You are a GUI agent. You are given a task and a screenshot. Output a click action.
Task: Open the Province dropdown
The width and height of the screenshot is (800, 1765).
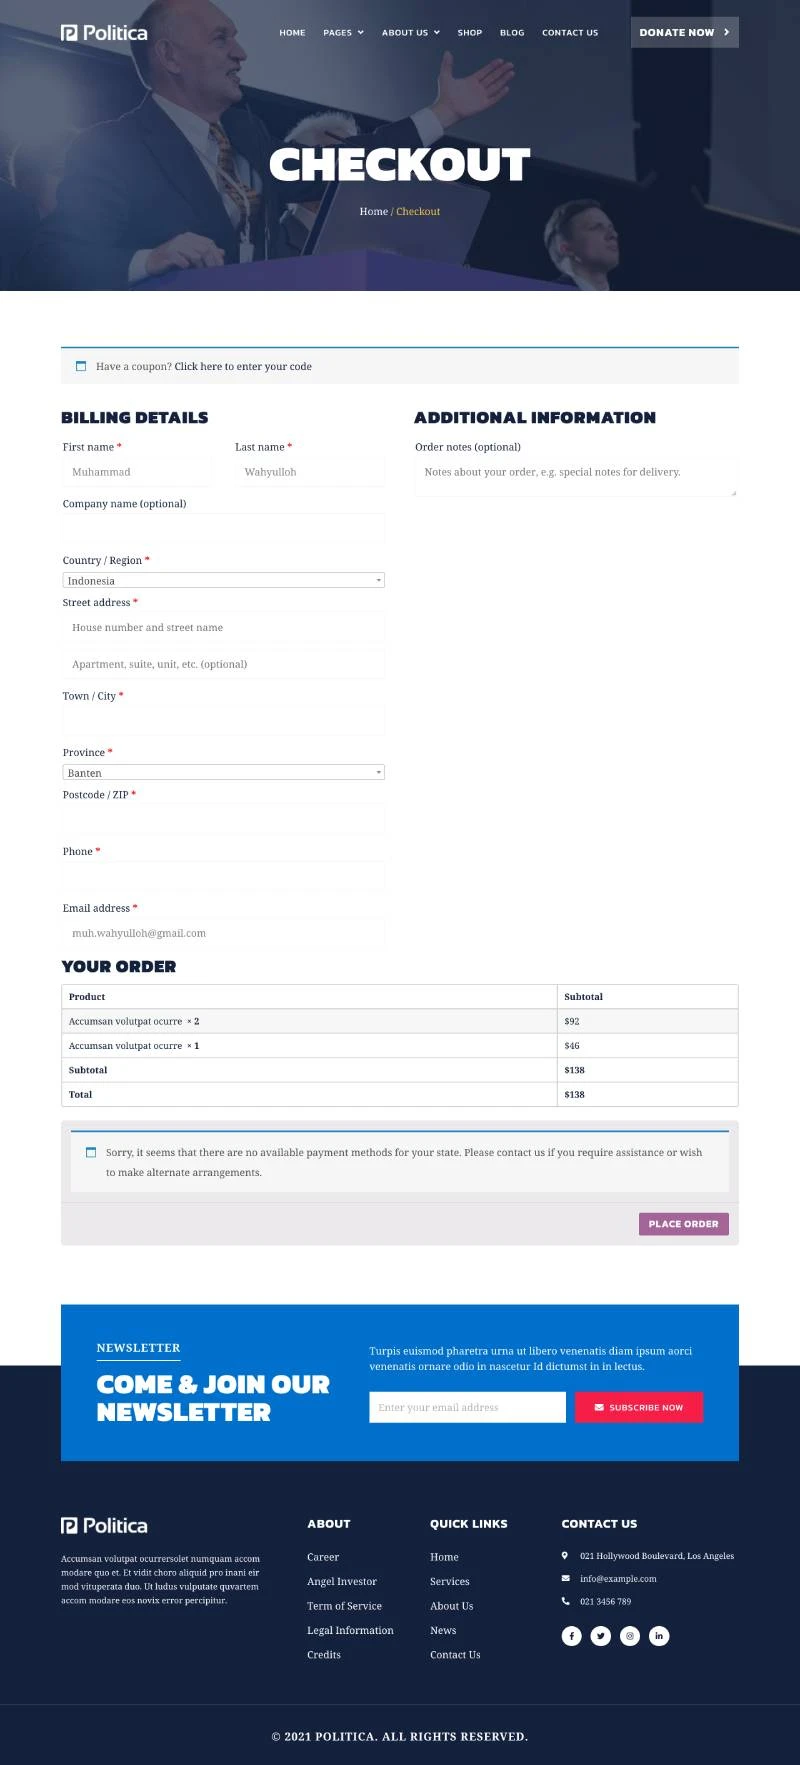coord(223,772)
